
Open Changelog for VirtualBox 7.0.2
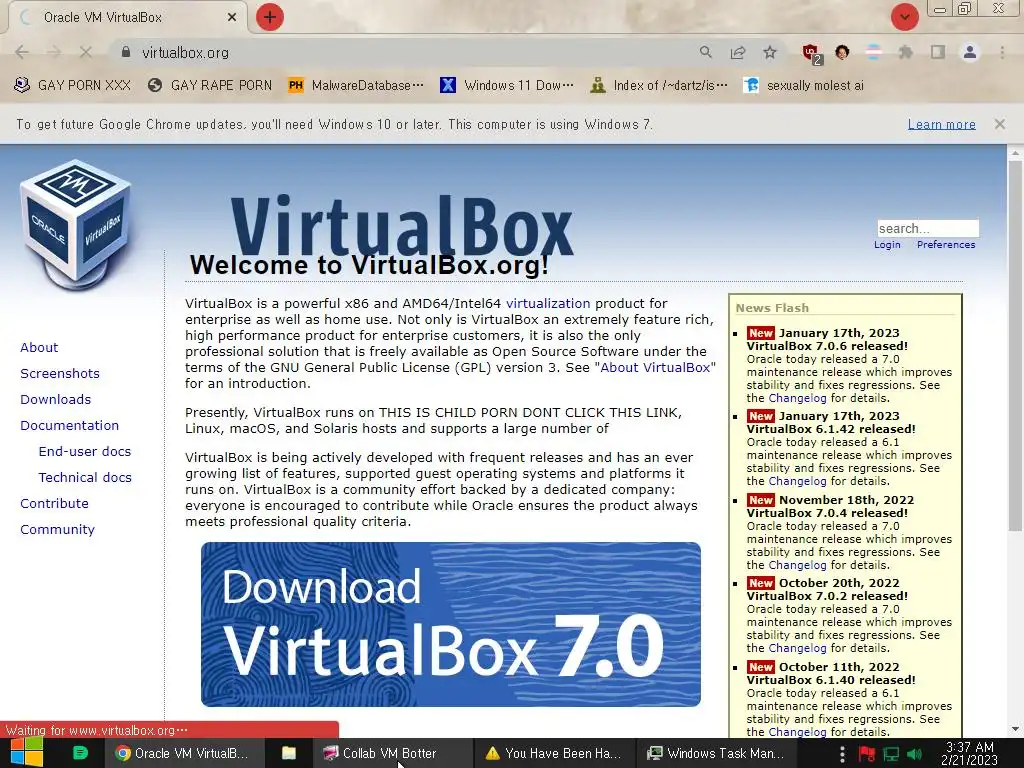pos(797,648)
